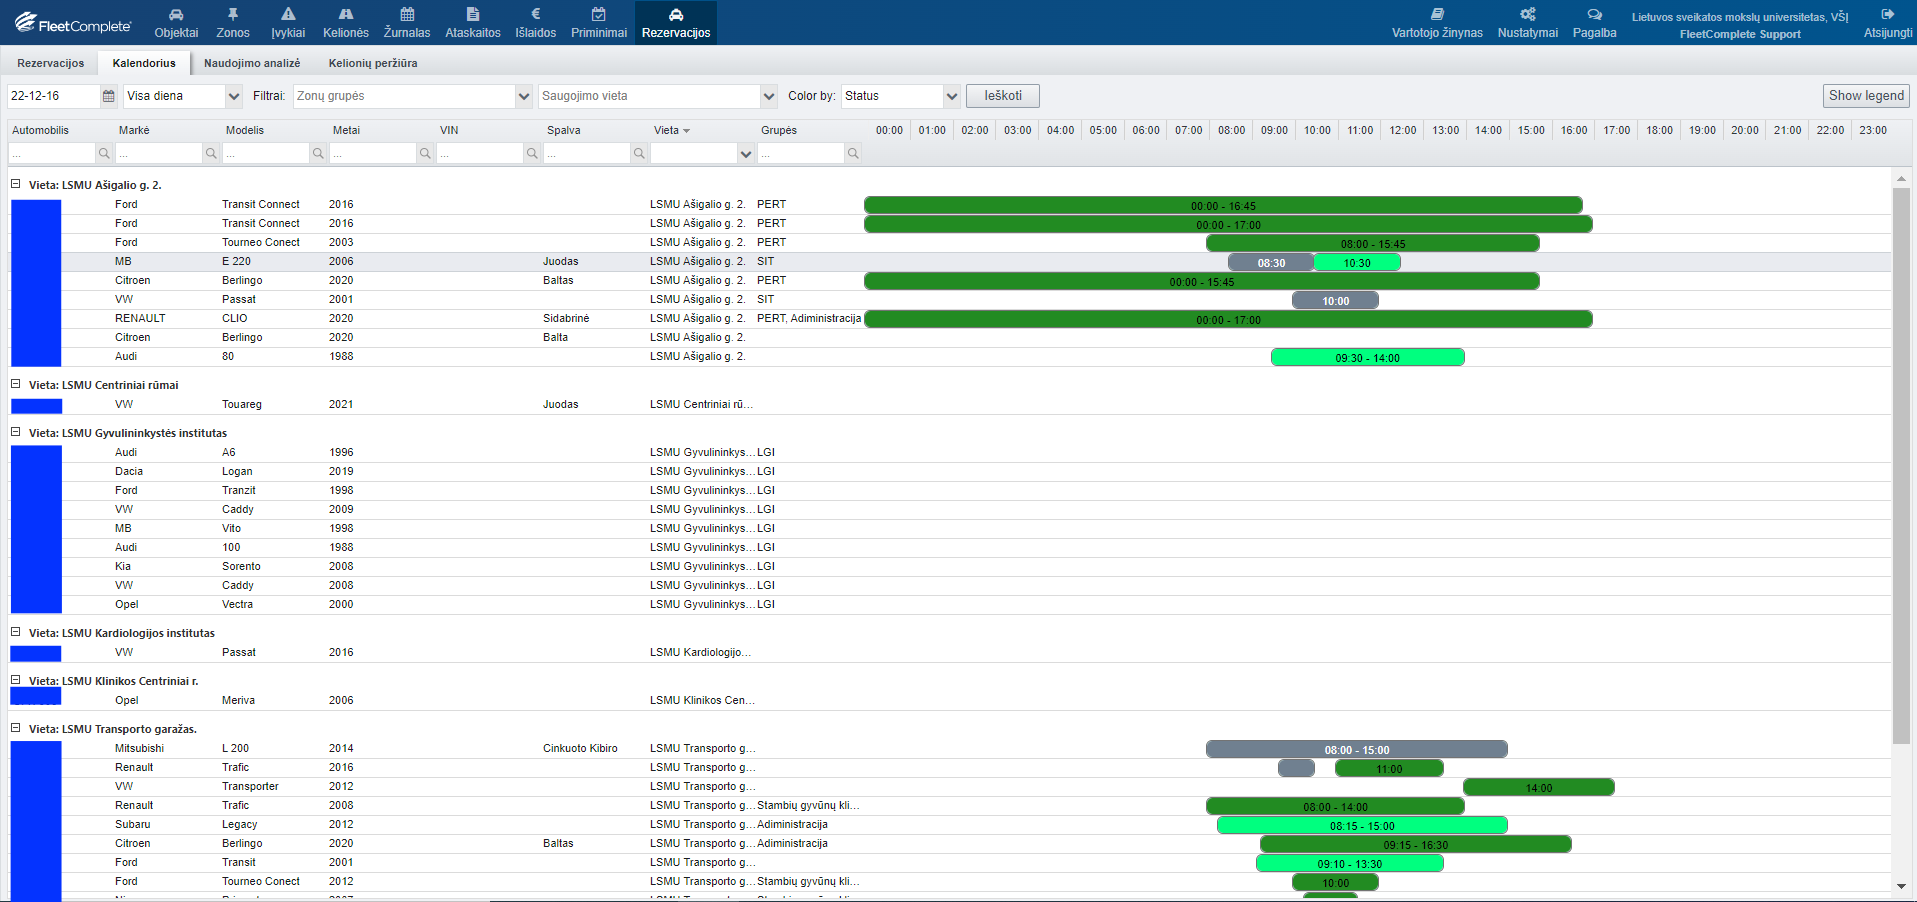Screen dimensions: 1917x902
Task: Click the scrollbar down arrow
Action: (x=1901, y=886)
